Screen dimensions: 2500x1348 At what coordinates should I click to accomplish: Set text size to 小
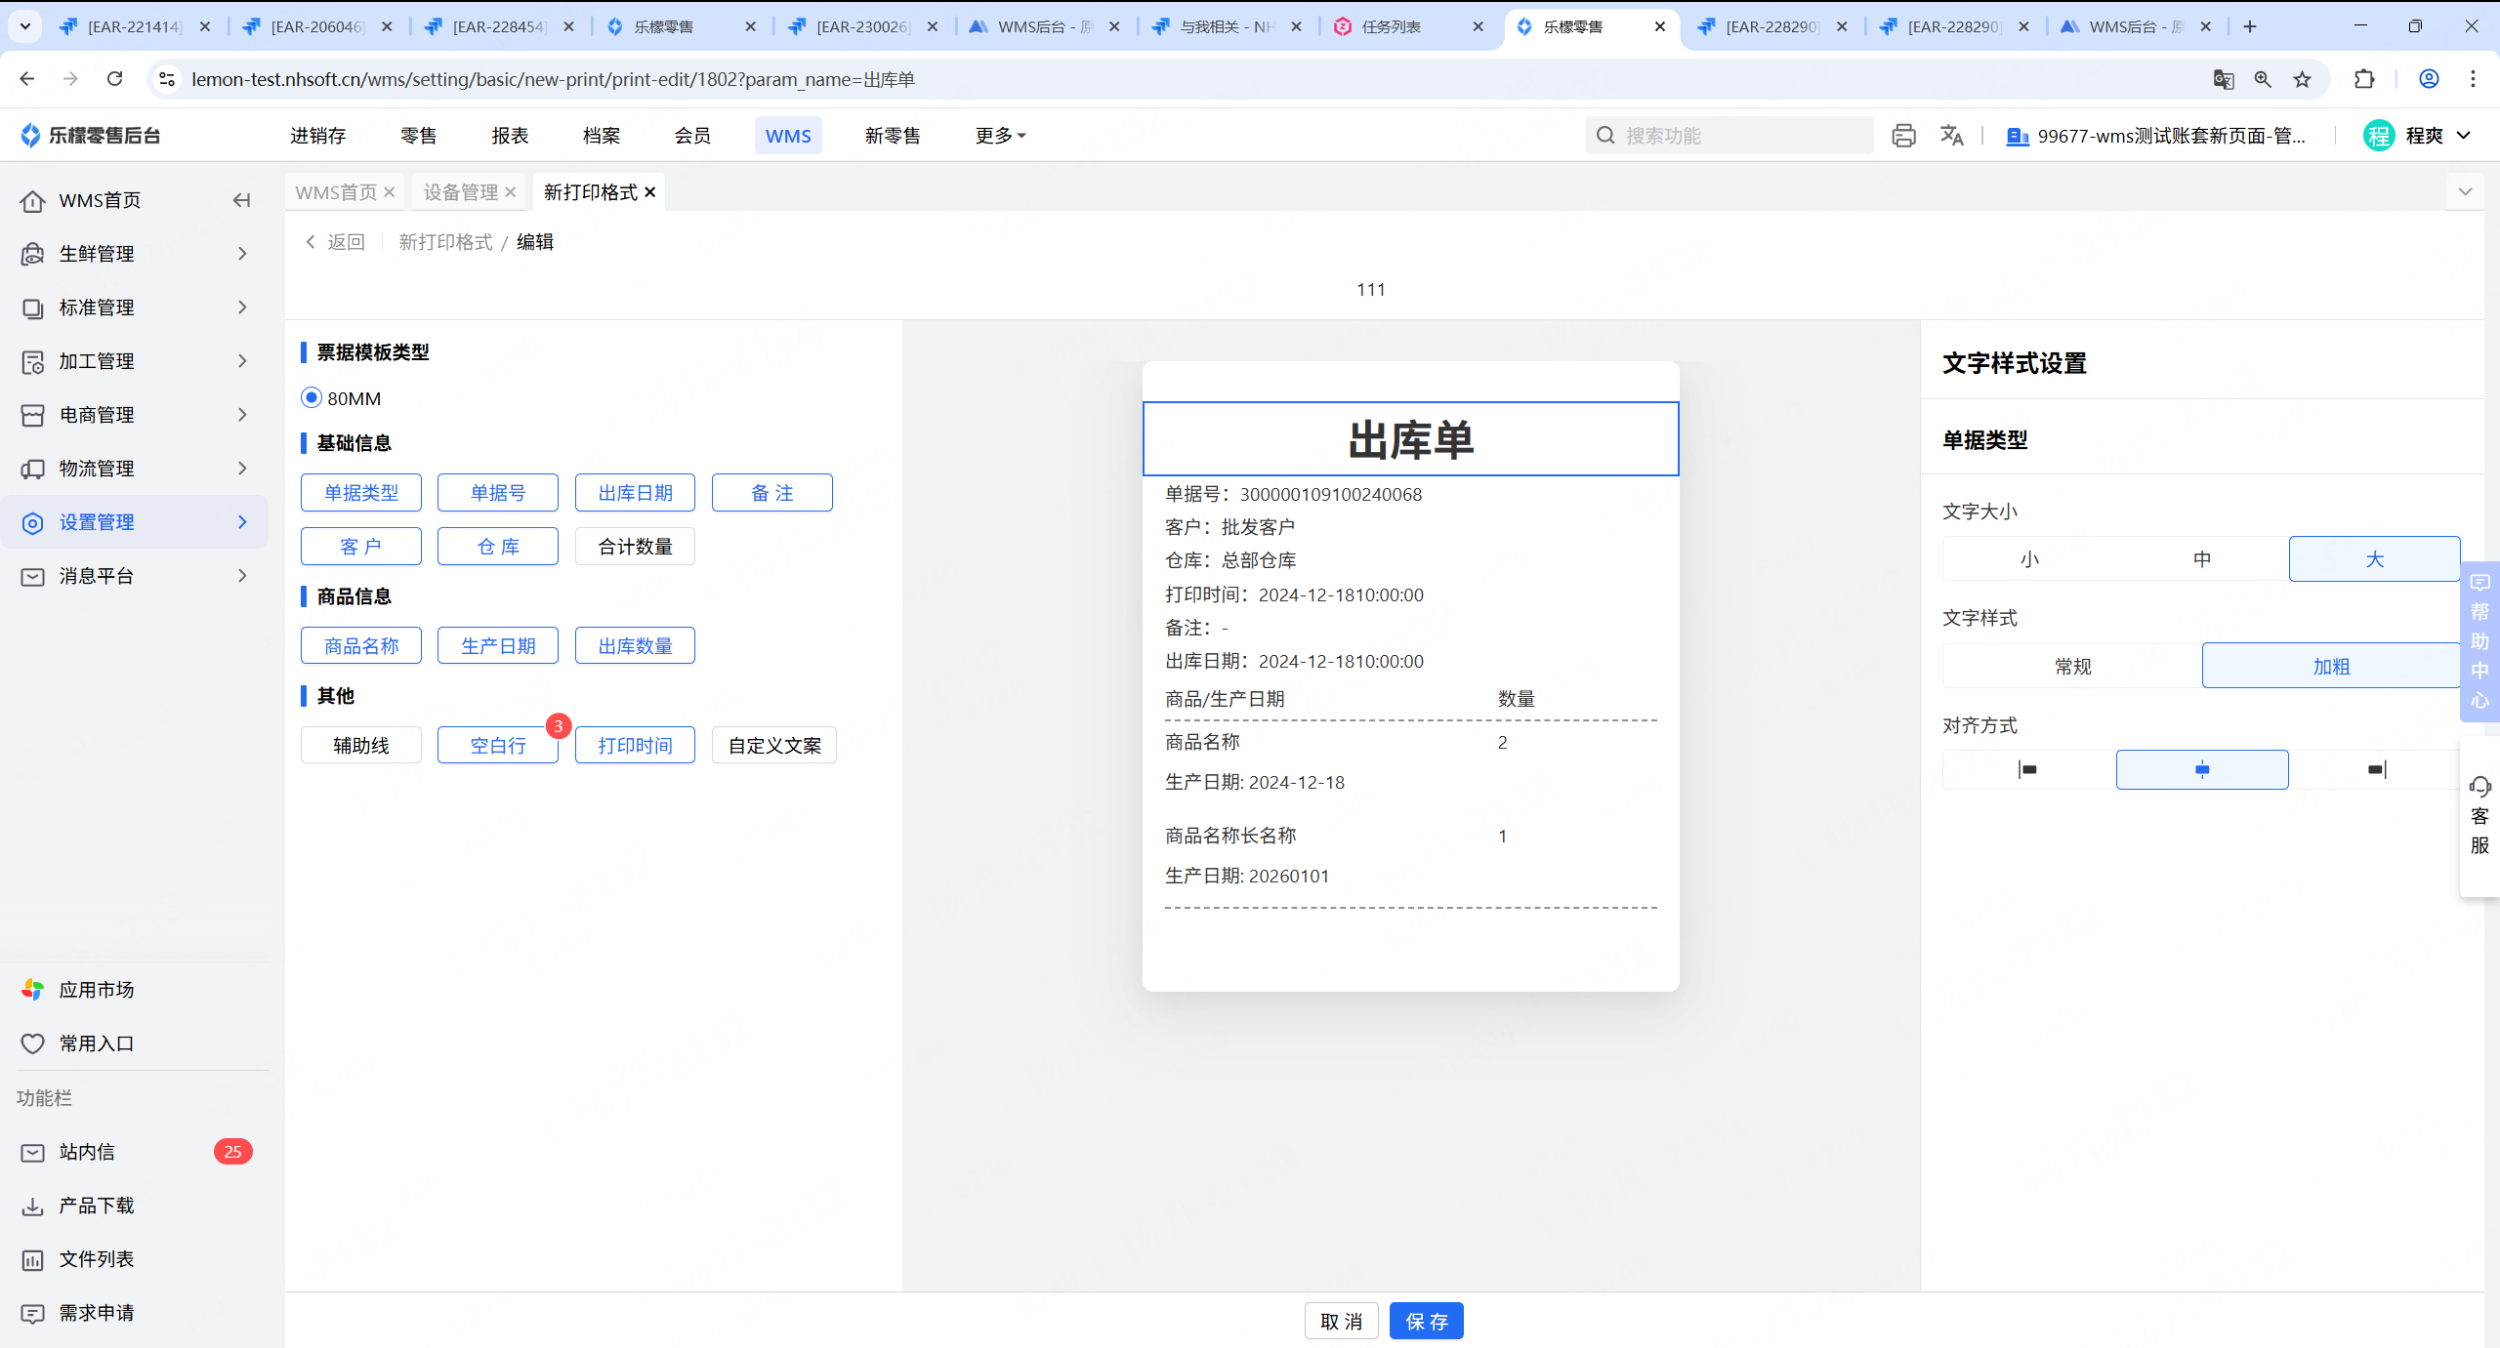click(2029, 559)
